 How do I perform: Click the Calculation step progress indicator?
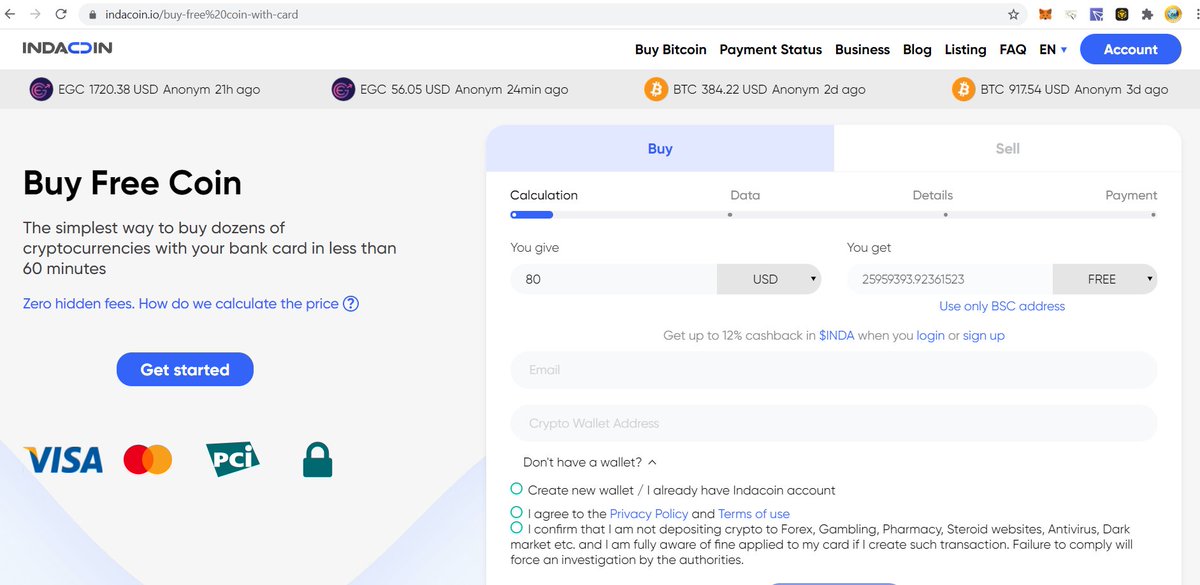pos(531,214)
